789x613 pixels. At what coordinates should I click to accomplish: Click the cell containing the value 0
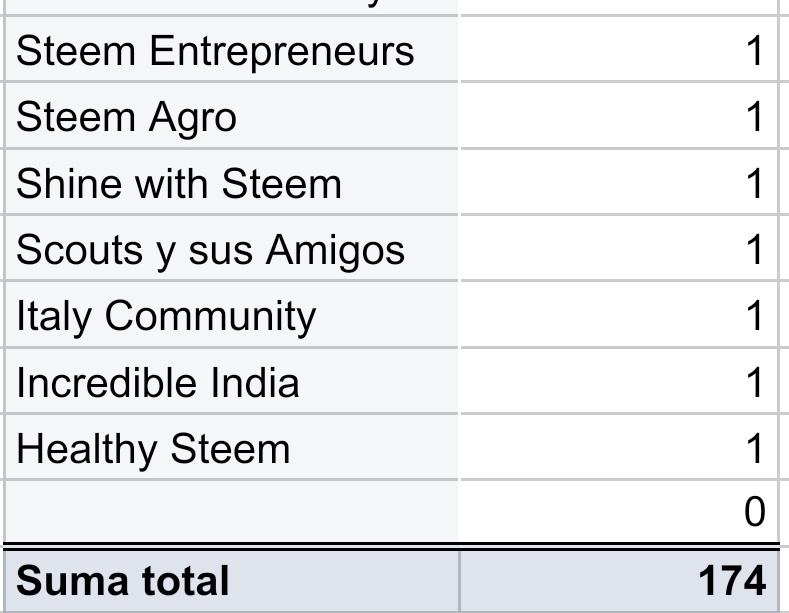[x=617, y=512]
